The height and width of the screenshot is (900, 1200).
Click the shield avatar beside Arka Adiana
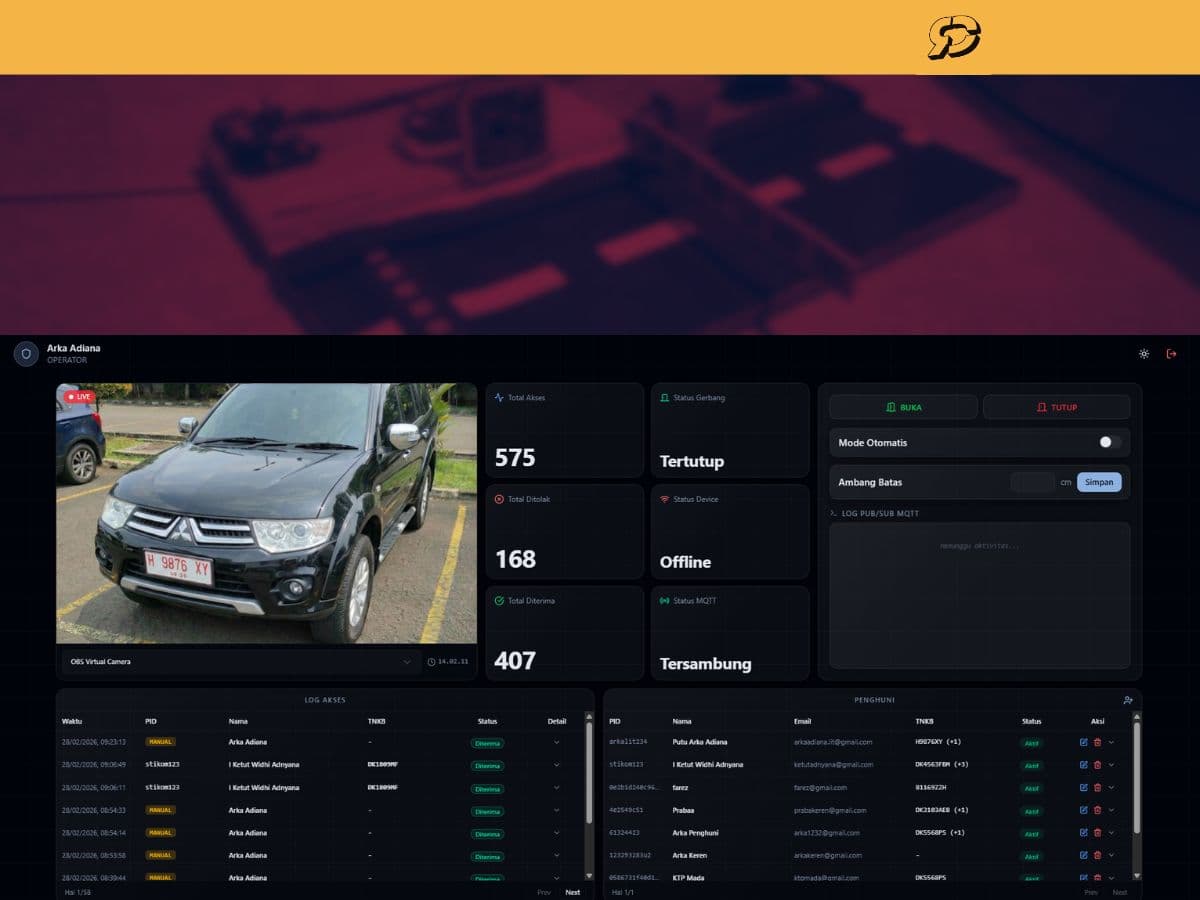(26, 354)
